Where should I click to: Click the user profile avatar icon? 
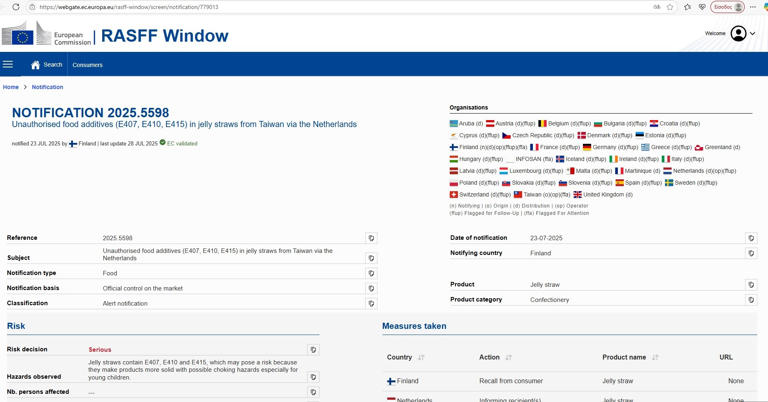(x=738, y=34)
